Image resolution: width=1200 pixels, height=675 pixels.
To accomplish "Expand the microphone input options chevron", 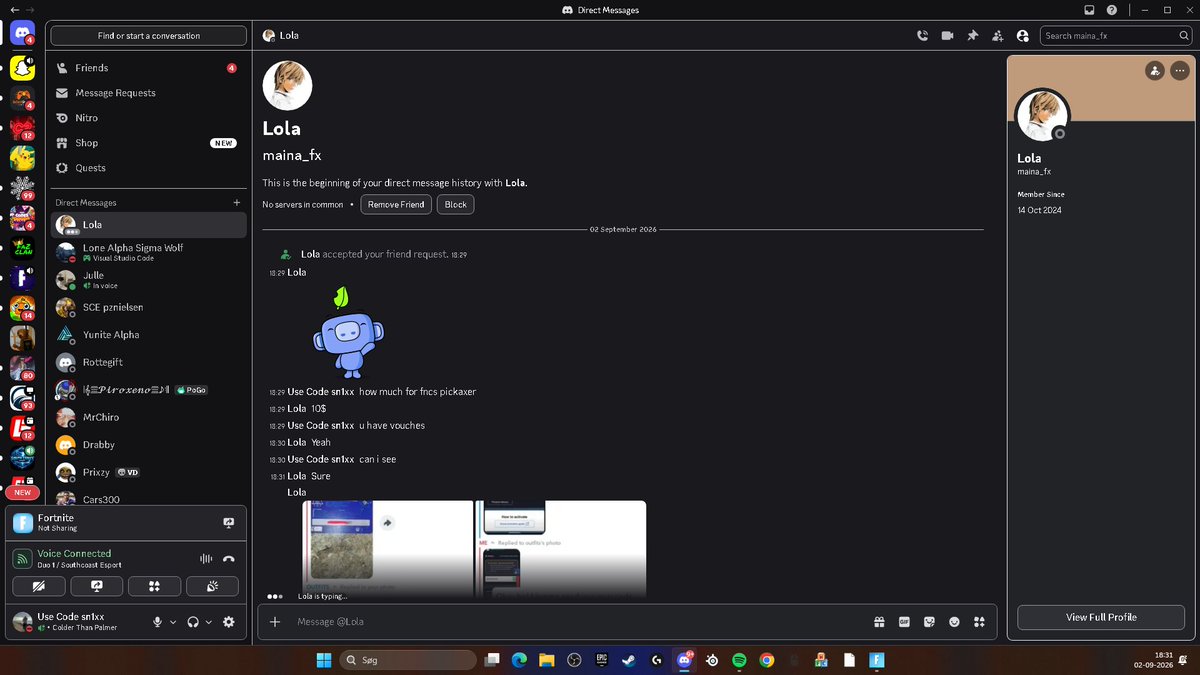I will click(173, 622).
